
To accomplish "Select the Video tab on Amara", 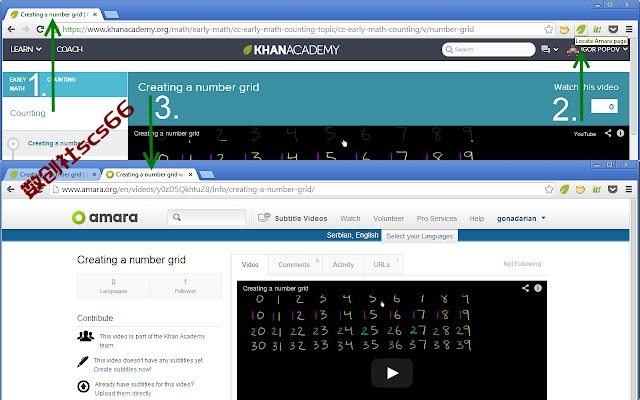I will [x=250, y=264].
